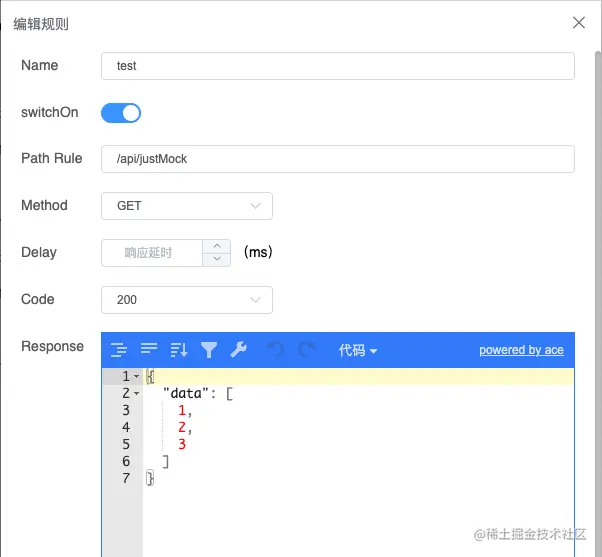Click the value 3 on editor line 5
Viewport: 602px width, 557px height.
tap(182, 444)
